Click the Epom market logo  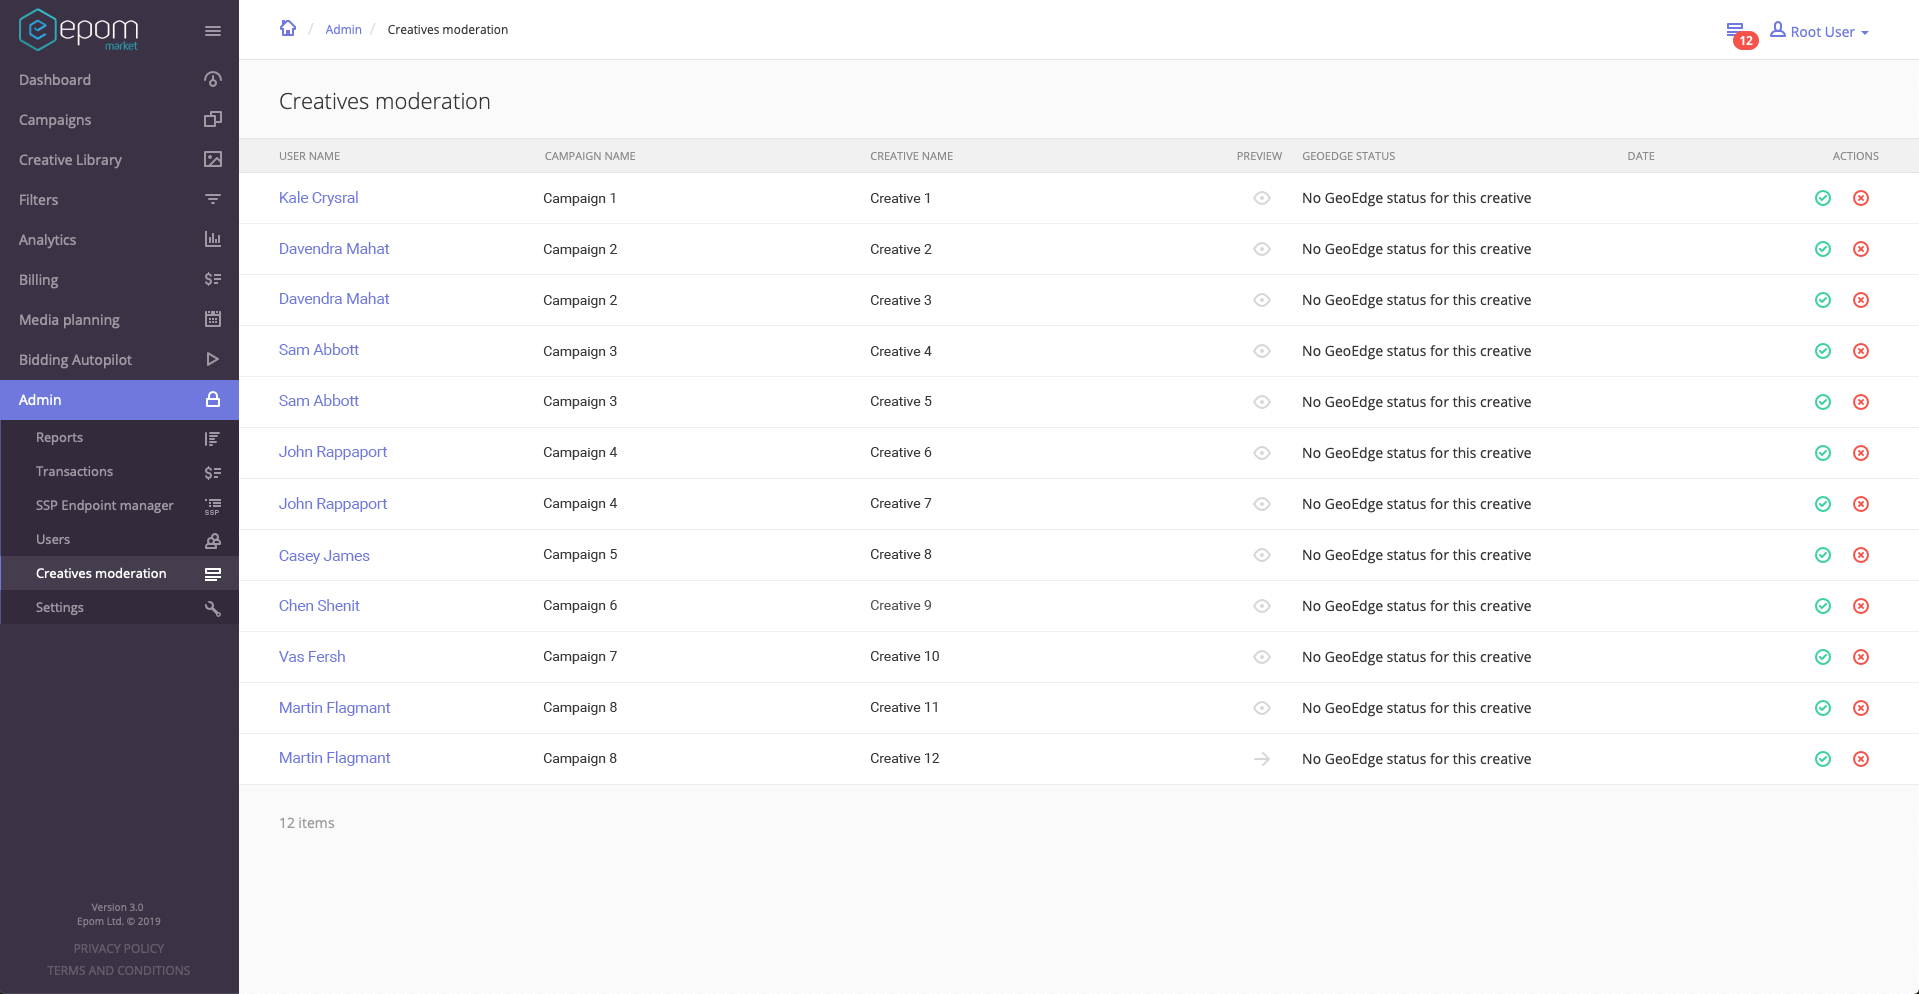(79, 30)
